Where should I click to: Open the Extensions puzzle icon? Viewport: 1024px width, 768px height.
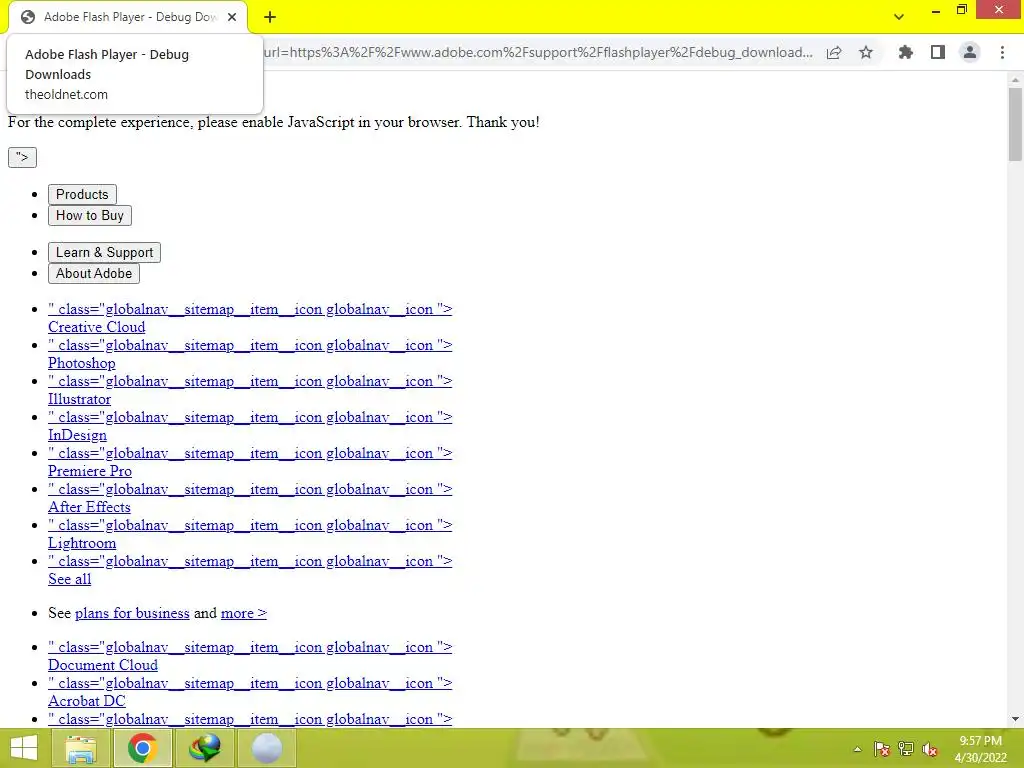[906, 52]
